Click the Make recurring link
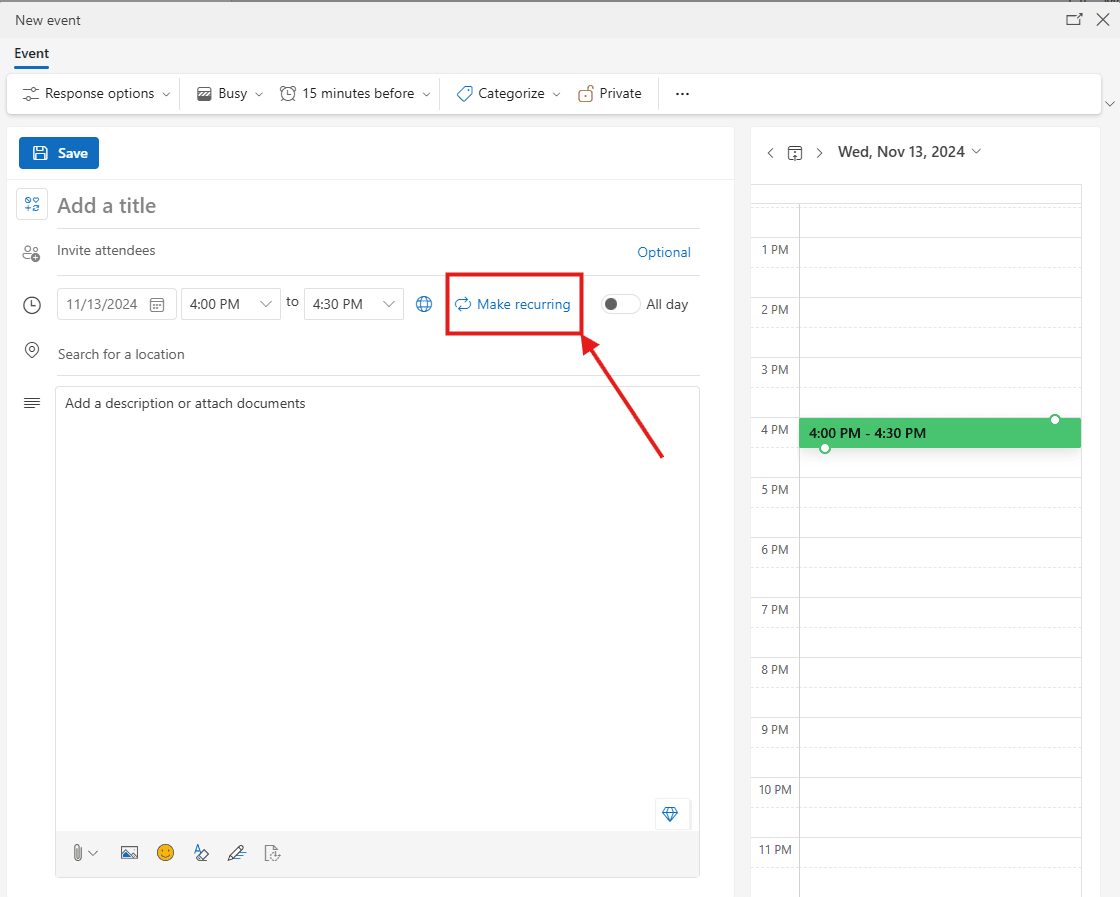This screenshot has width=1120, height=897. point(513,304)
